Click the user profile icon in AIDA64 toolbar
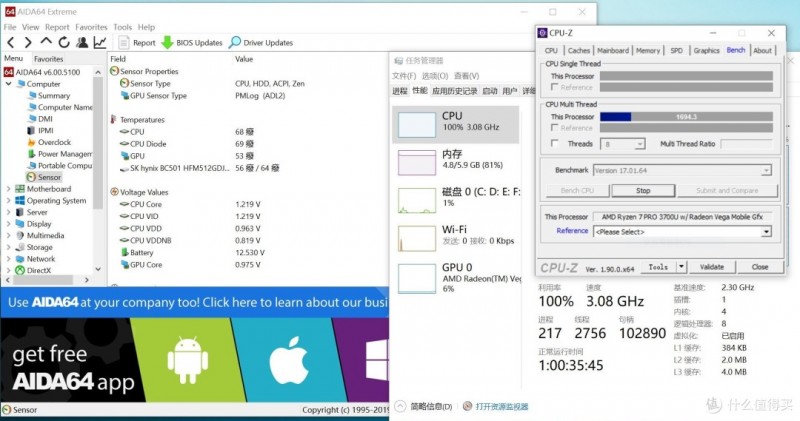 (x=82, y=42)
